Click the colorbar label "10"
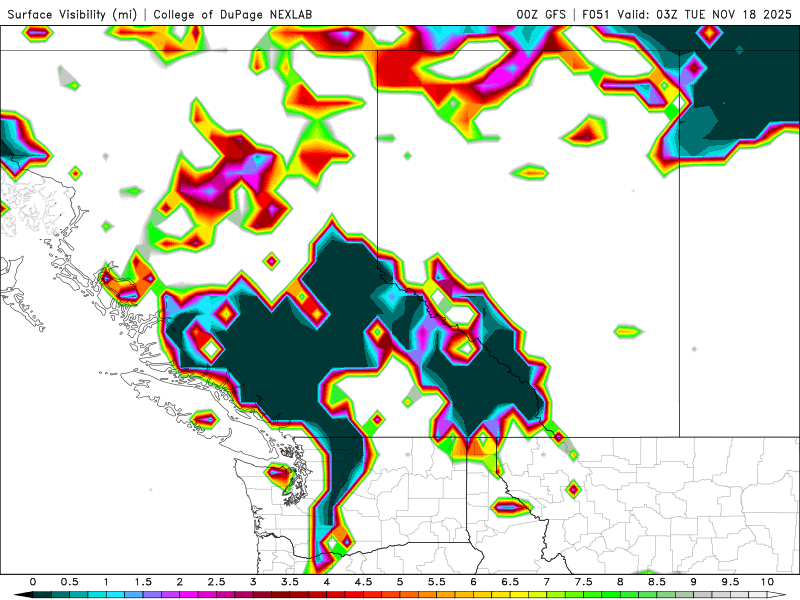 [x=767, y=582]
